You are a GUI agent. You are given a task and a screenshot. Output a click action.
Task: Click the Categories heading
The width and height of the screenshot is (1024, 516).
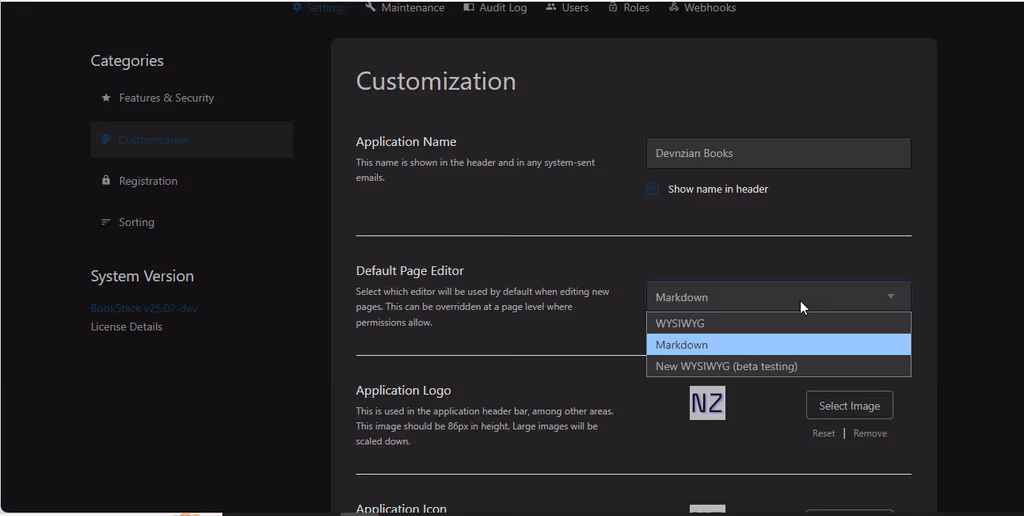127,61
